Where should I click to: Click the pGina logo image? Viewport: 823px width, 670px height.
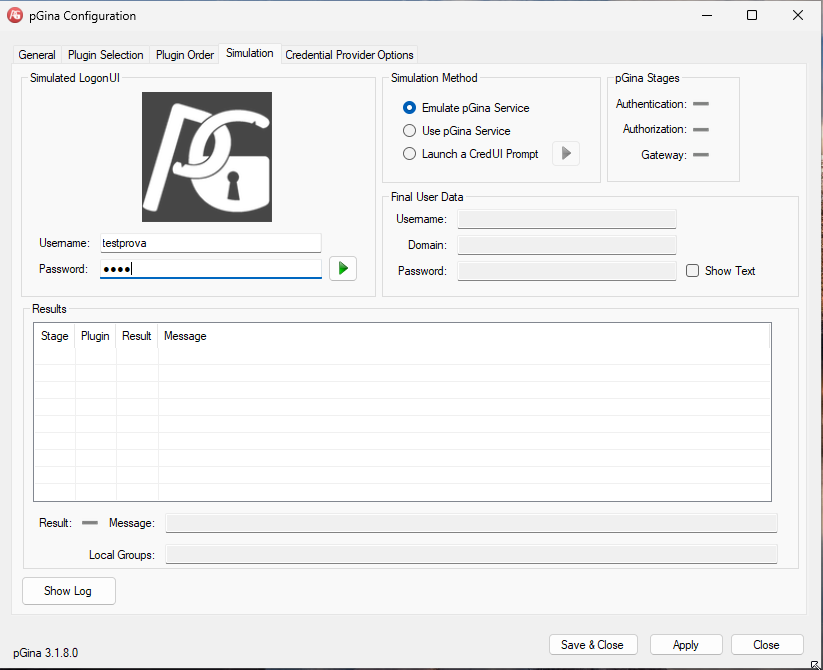(207, 157)
